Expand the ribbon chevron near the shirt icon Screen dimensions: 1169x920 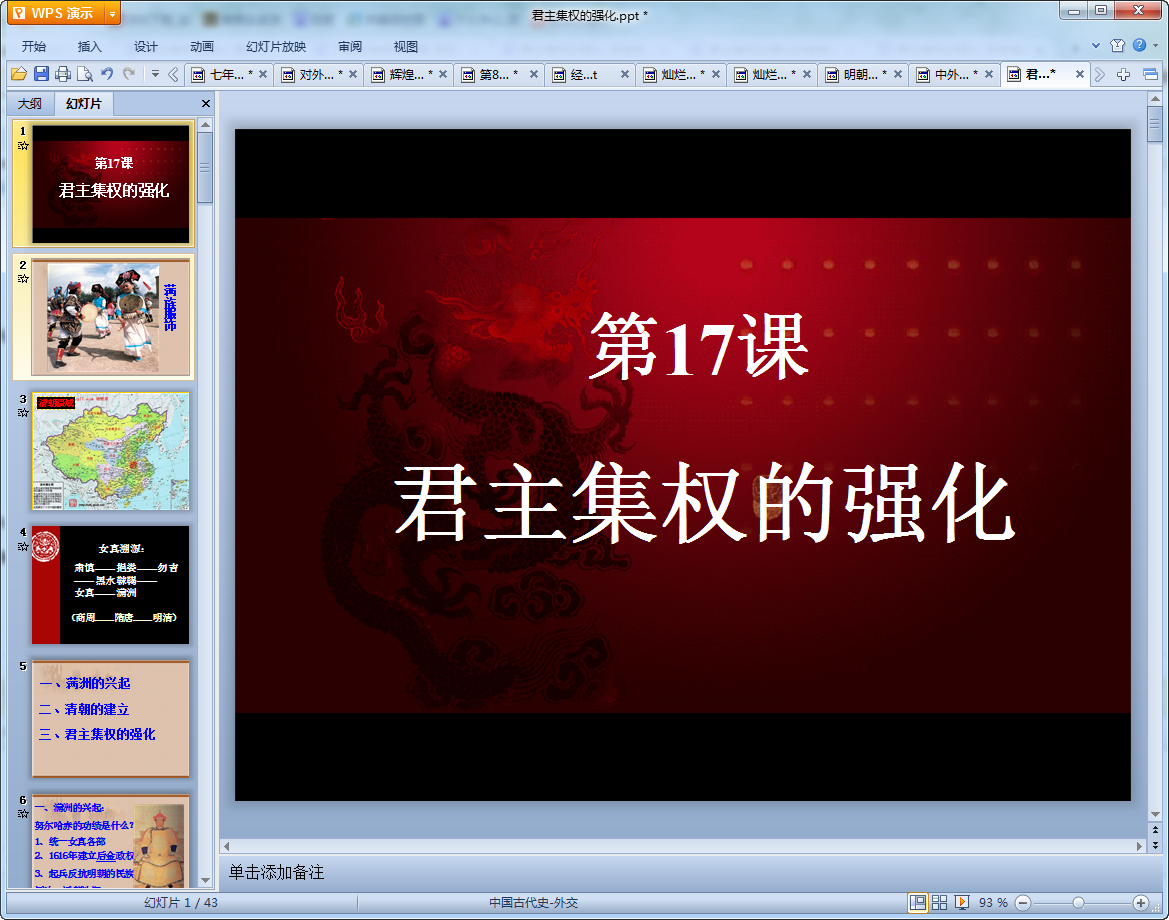tap(1096, 45)
